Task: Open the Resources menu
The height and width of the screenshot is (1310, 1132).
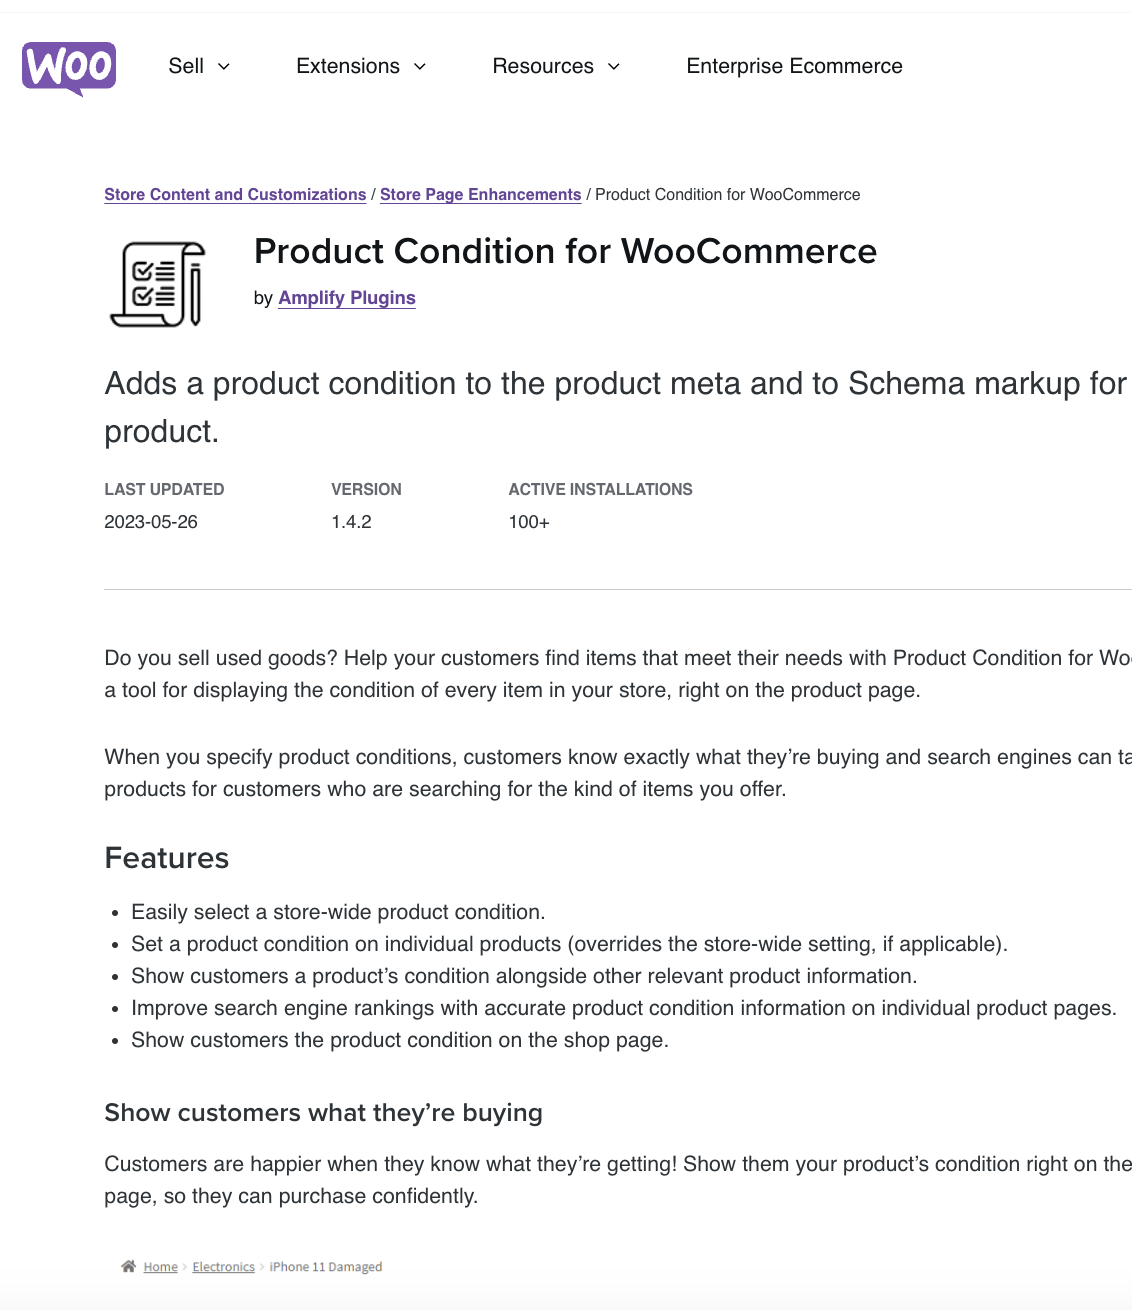Action: 543,66
